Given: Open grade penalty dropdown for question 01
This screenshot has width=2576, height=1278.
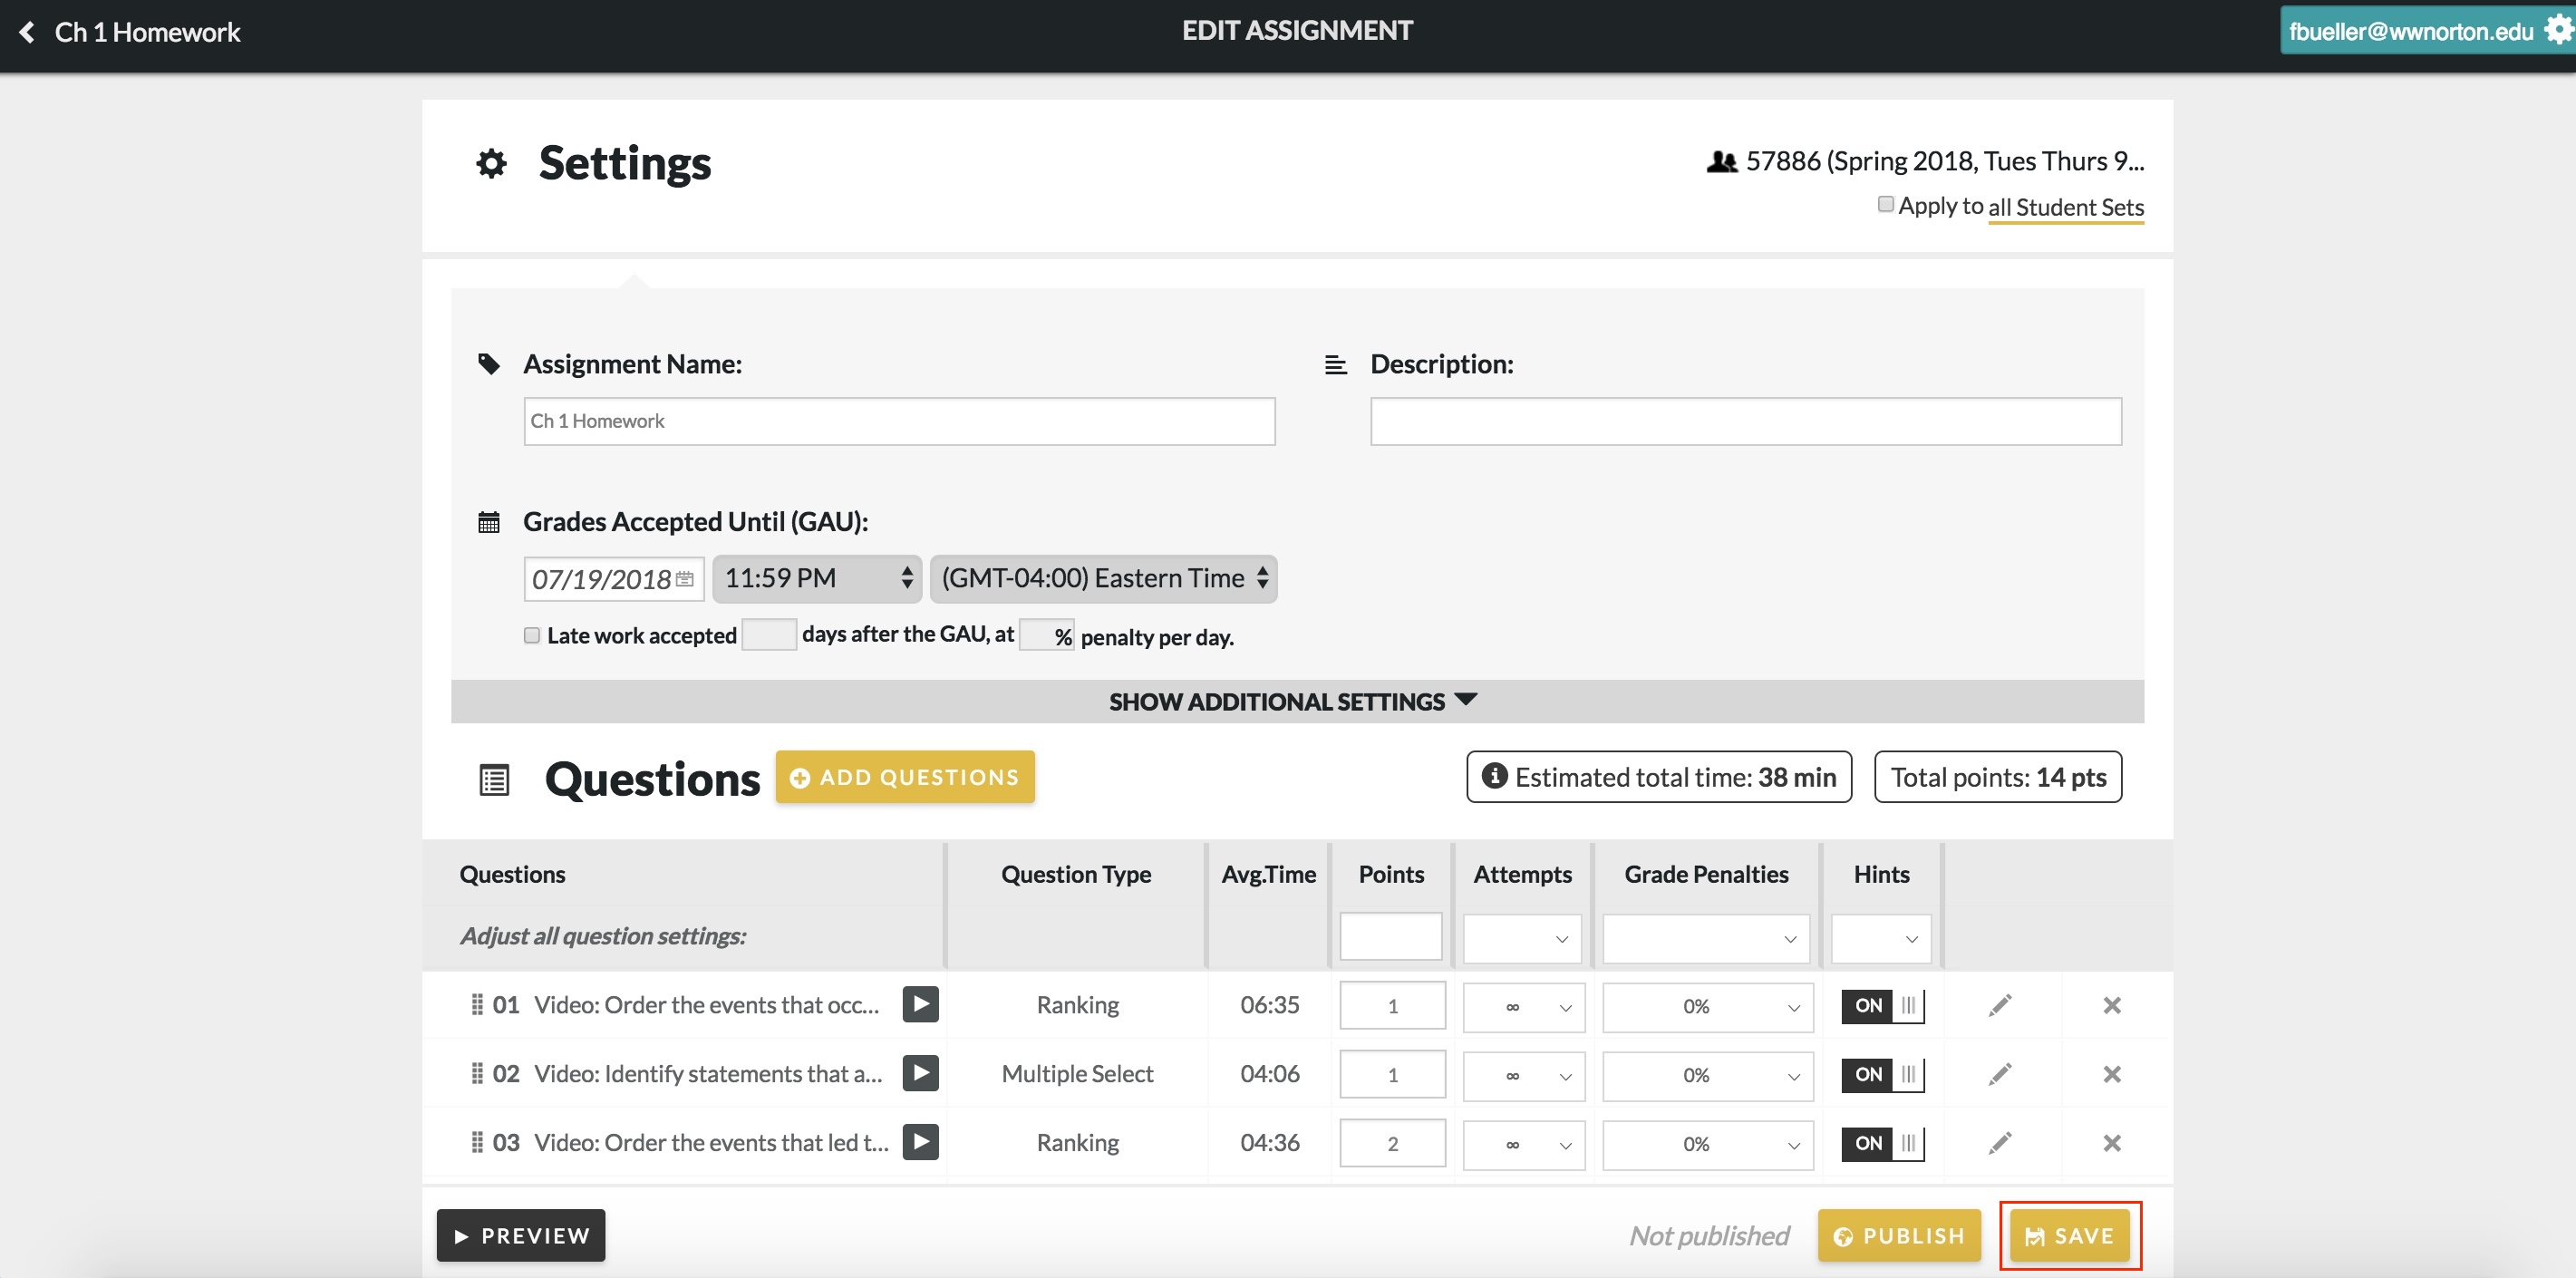Looking at the screenshot, I should point(1706,1006).
